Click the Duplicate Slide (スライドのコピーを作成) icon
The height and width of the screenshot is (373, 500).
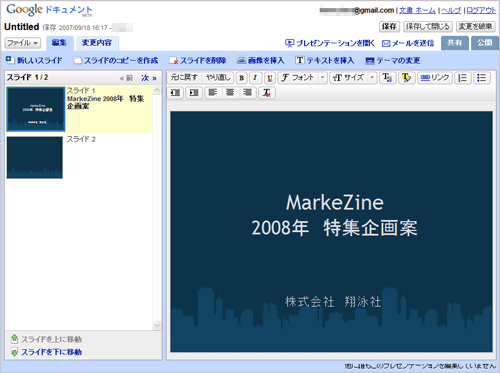pos(77,60)
